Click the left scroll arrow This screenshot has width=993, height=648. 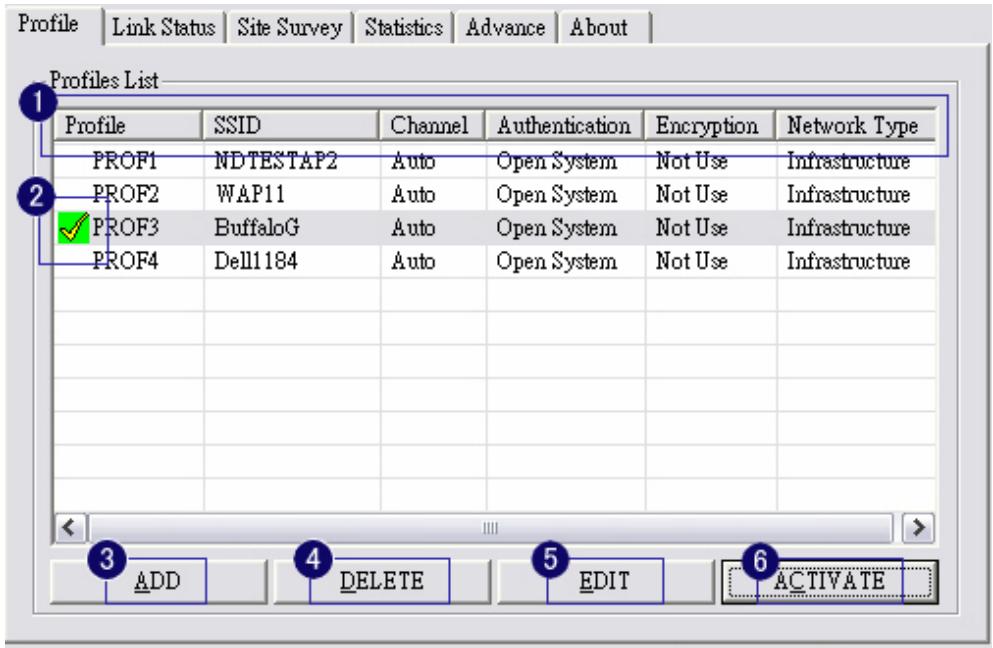click(x=70, y=528)
